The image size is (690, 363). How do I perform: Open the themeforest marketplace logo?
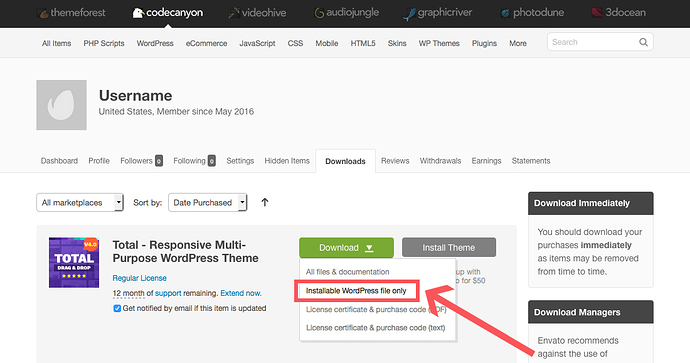pyautogui.click(x=72, y=13)
